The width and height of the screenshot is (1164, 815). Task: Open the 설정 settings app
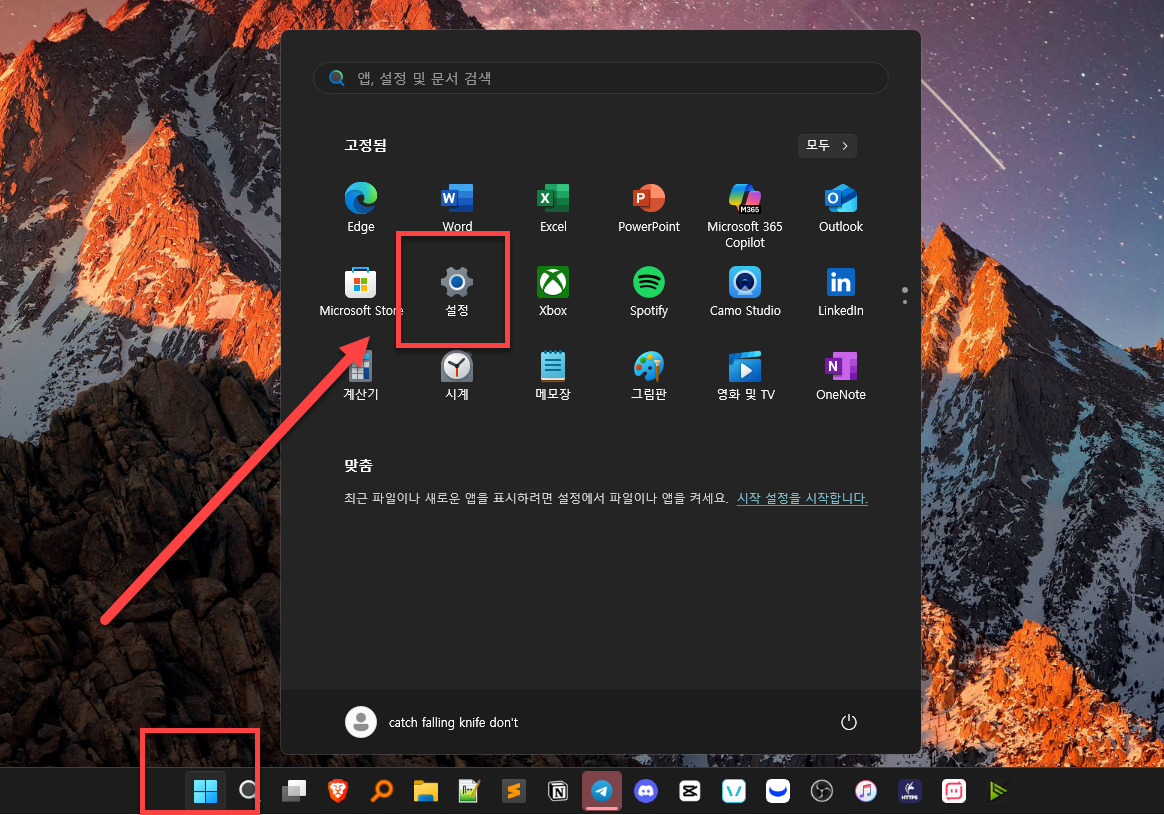click(x=457, y=292)
